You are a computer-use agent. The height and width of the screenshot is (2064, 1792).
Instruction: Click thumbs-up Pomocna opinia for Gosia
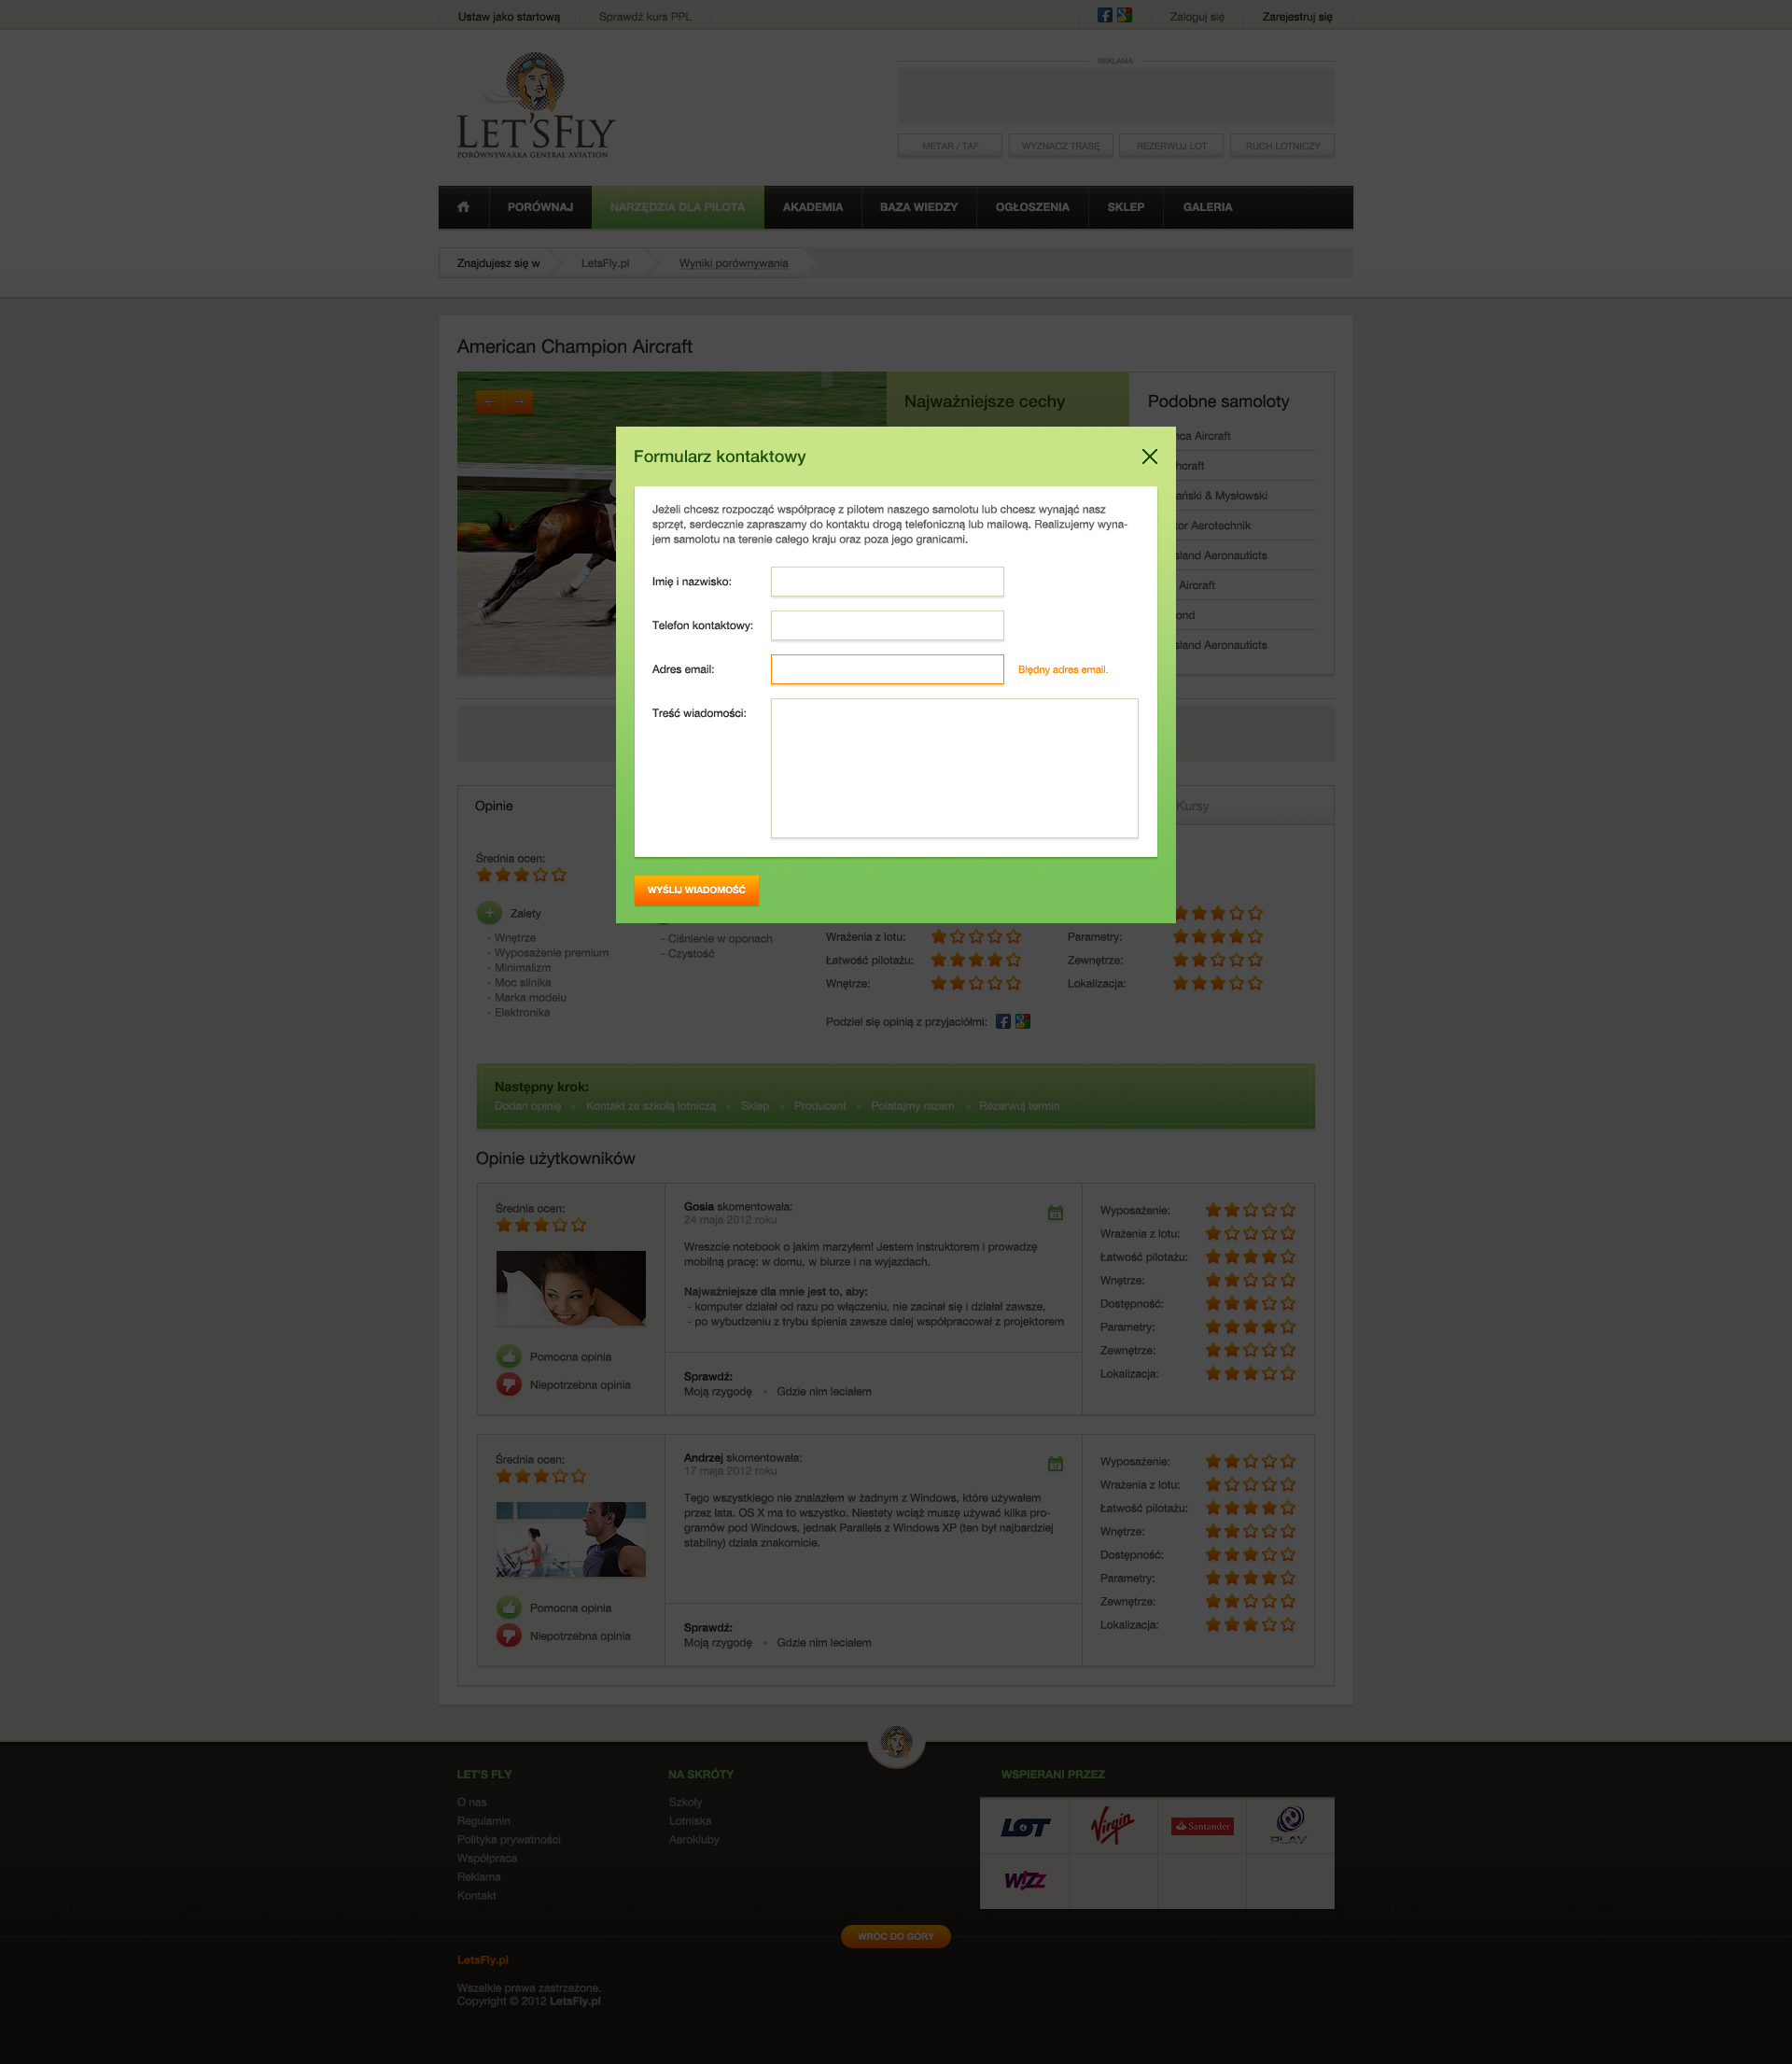click(509, 1357)
